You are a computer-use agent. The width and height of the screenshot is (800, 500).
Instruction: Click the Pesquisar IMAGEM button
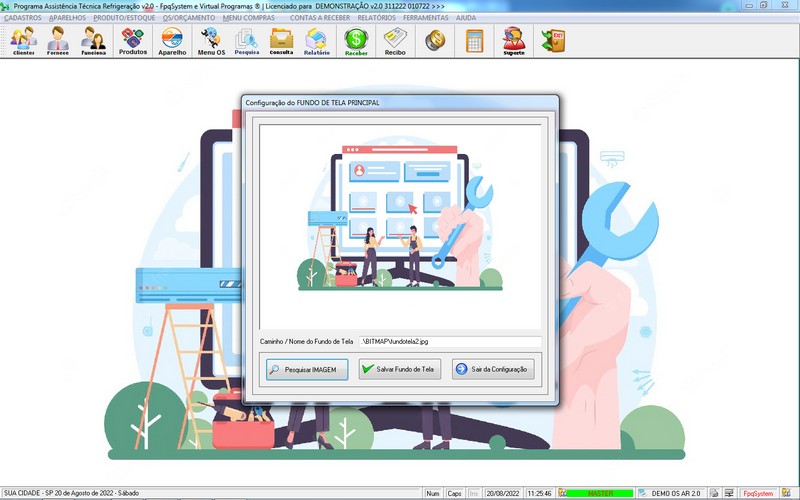click(x=307, y=369)
